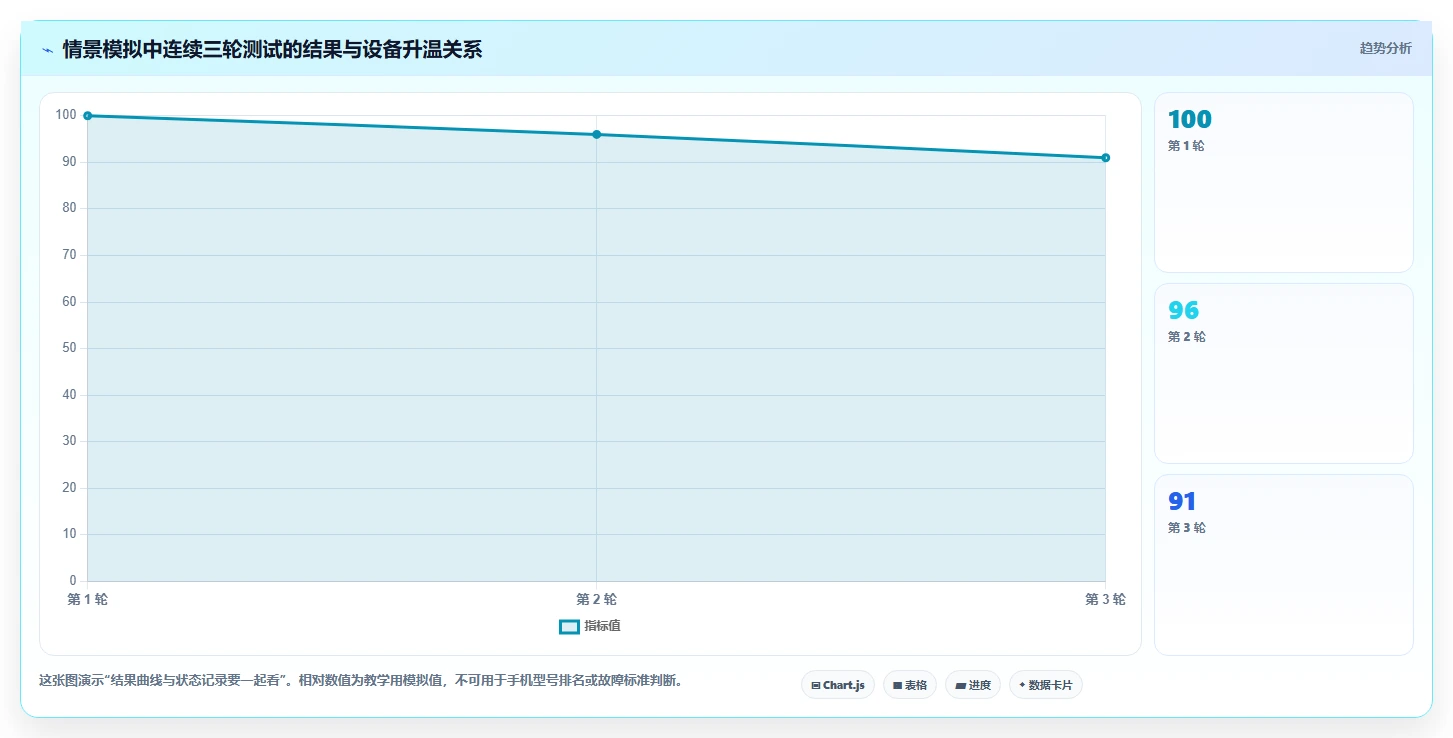Click the 第 1 轮 x-axis label
Viewport: 1453px width, 738px height.
88,599
